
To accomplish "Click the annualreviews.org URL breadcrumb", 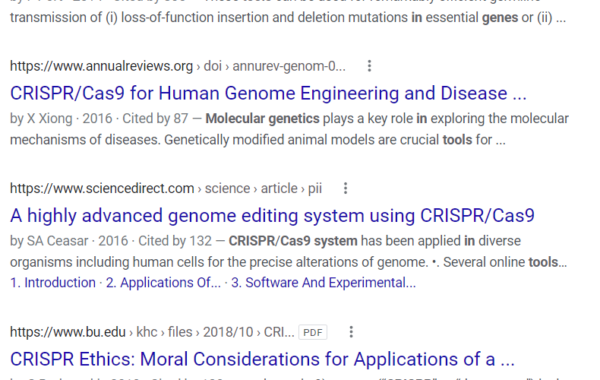I will click(178, 66).
